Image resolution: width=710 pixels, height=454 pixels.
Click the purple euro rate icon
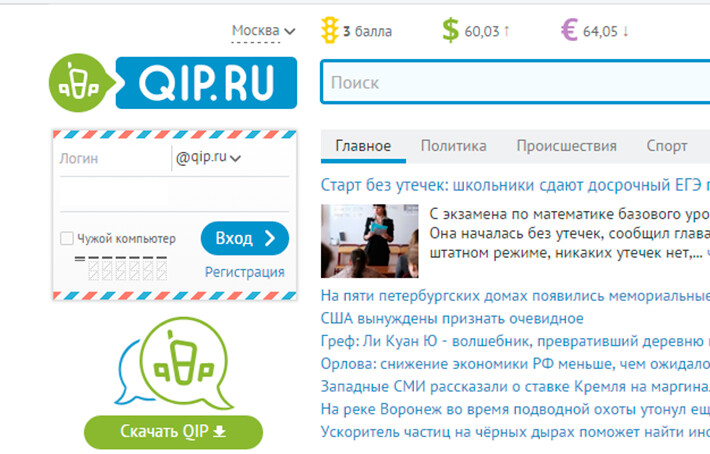point(569,31)
